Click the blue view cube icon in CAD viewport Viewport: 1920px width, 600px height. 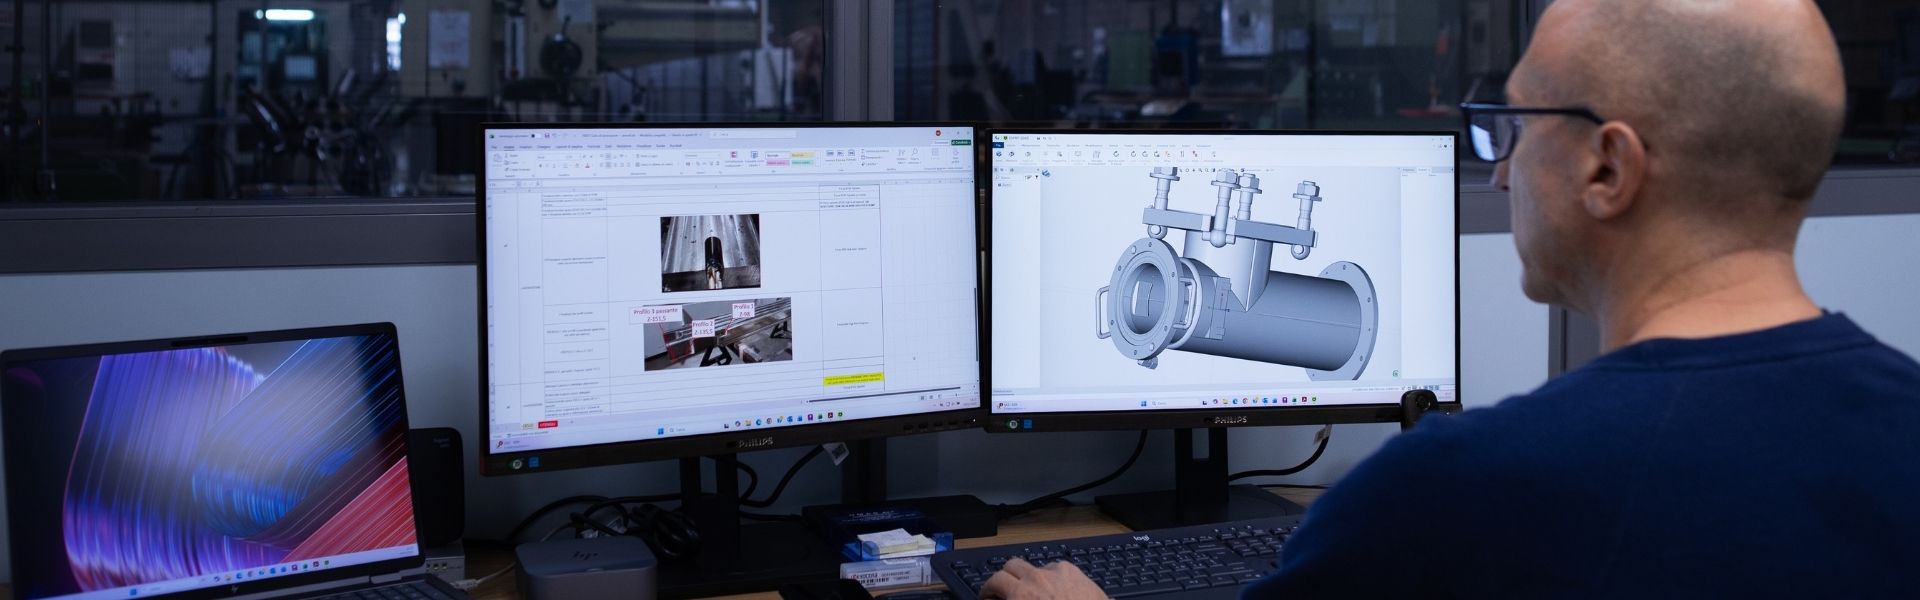[1046, 173]
